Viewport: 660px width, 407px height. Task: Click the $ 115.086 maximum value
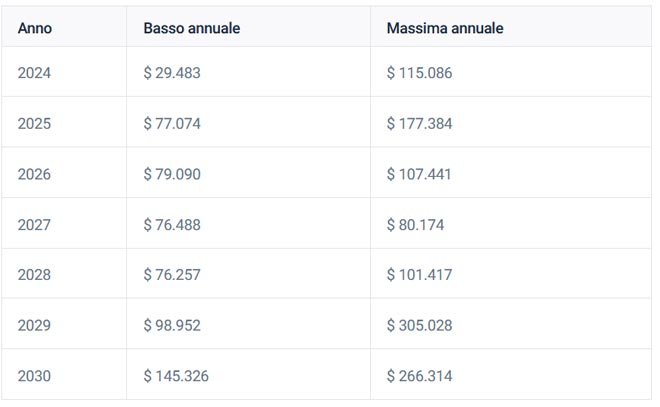419,74
